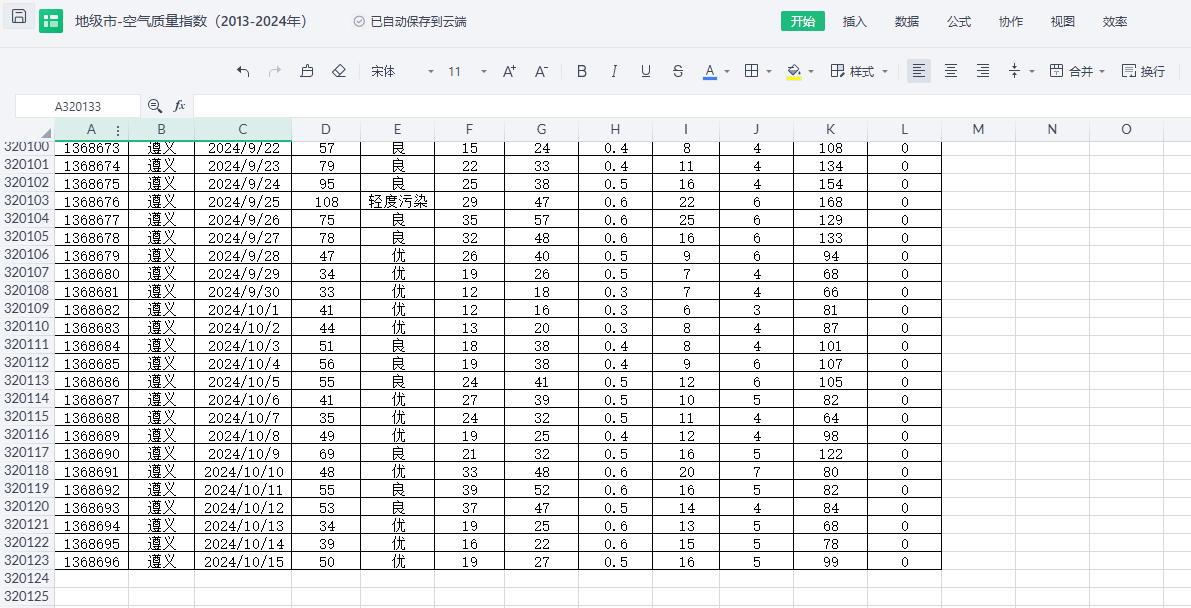Screen dimensions: 1191x608
Task: Switch to the 视图 tab
Action: point(1063,21)
